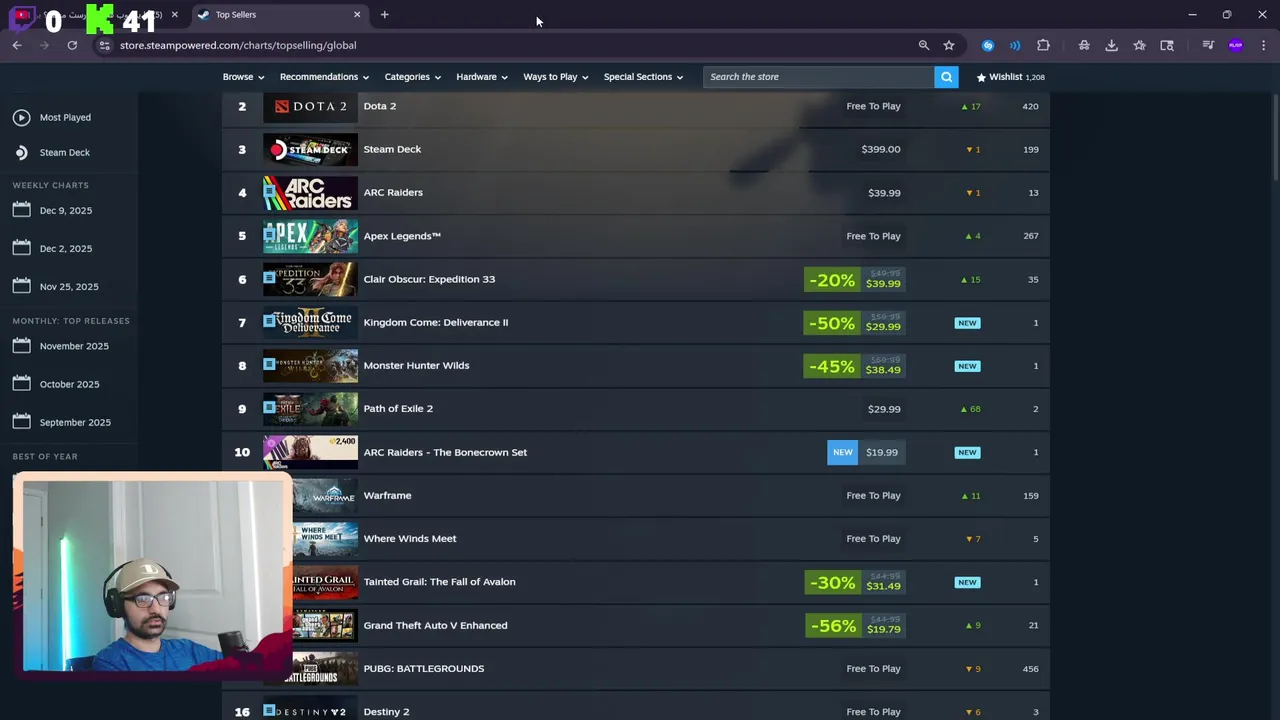Screen dimensions: 1280x720
Task: Reload the page with the refresh icon
Action: pos(72,45)
